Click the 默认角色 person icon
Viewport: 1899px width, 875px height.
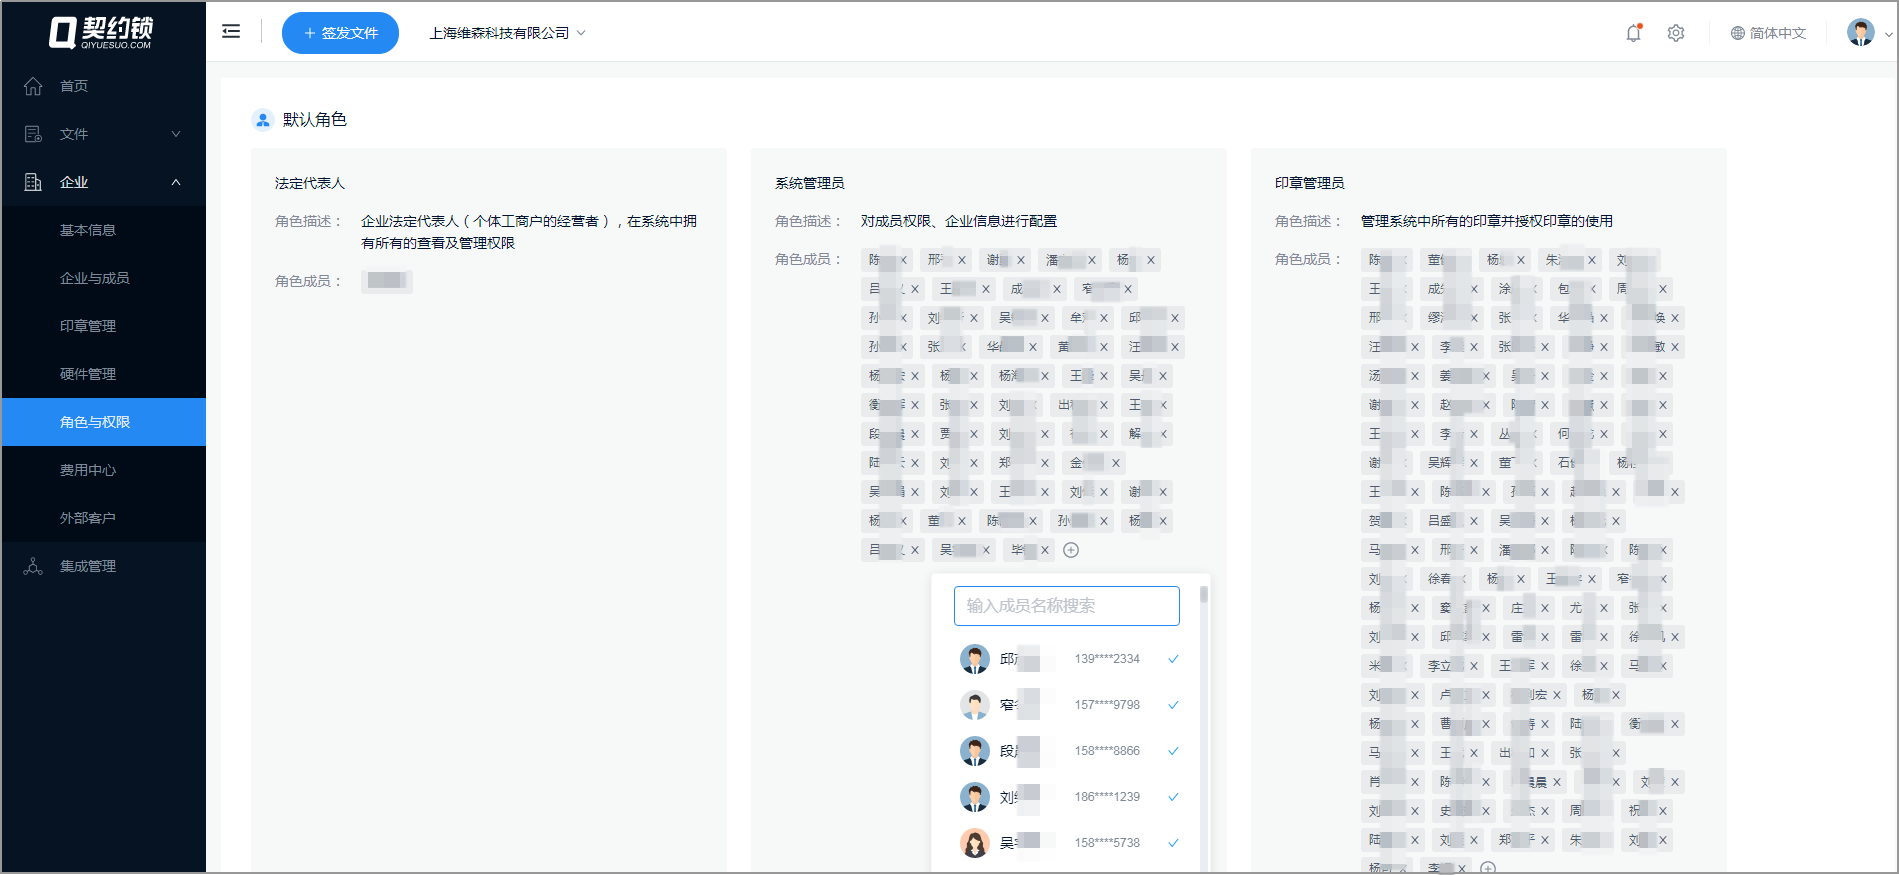tap(262, 120)
